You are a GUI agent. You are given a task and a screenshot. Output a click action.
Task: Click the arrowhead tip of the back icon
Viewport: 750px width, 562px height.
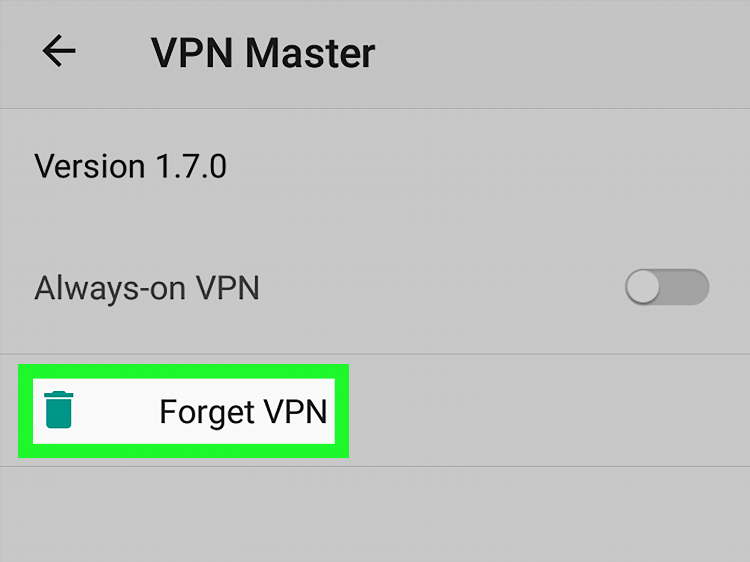pos(46,50)
